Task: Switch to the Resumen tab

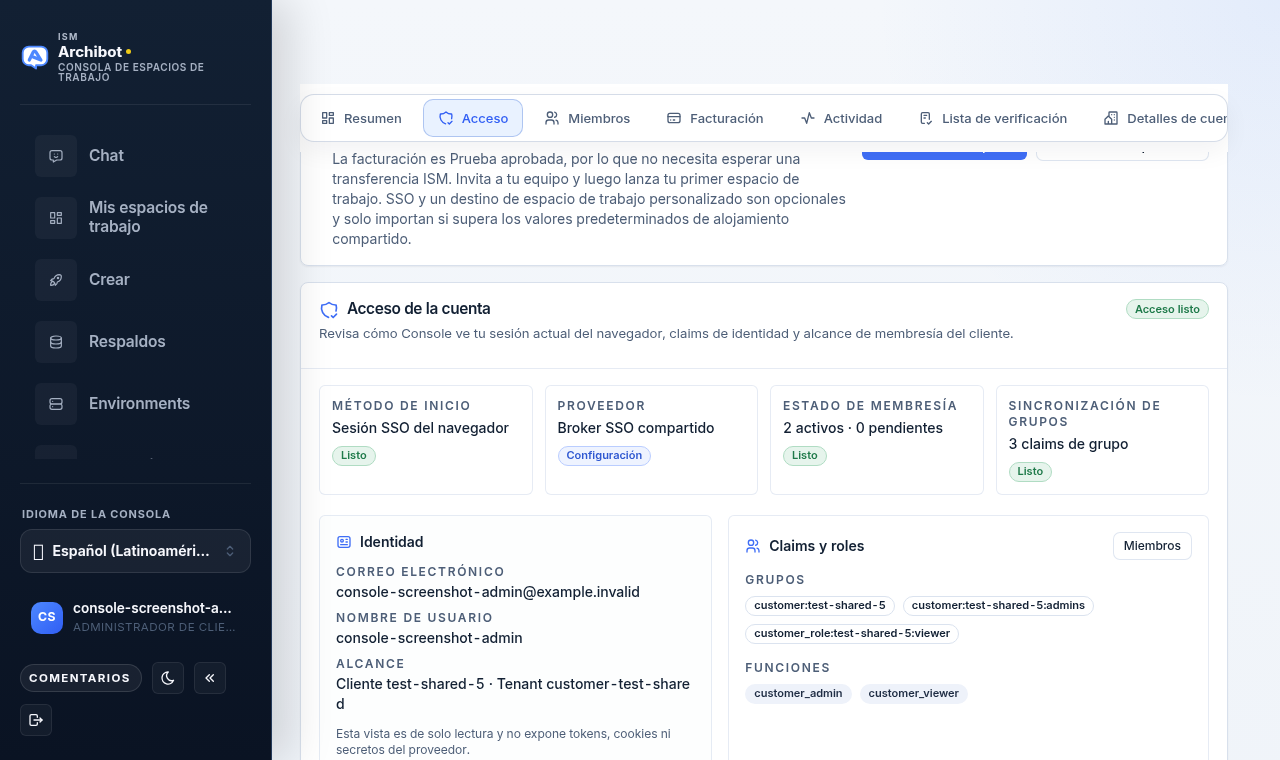Action: 361,118
